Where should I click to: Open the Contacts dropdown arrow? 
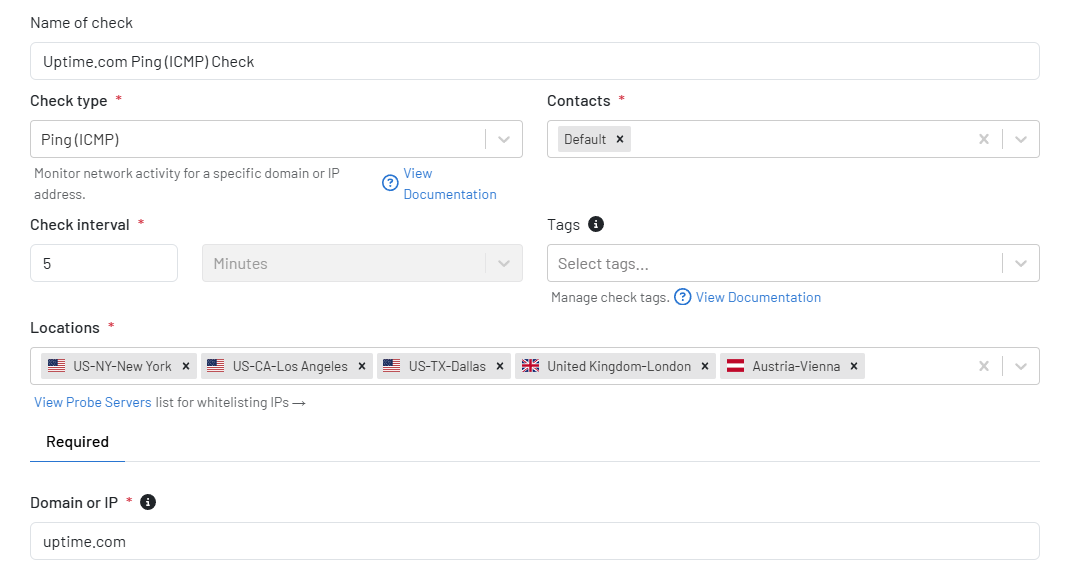(1021, 140)
